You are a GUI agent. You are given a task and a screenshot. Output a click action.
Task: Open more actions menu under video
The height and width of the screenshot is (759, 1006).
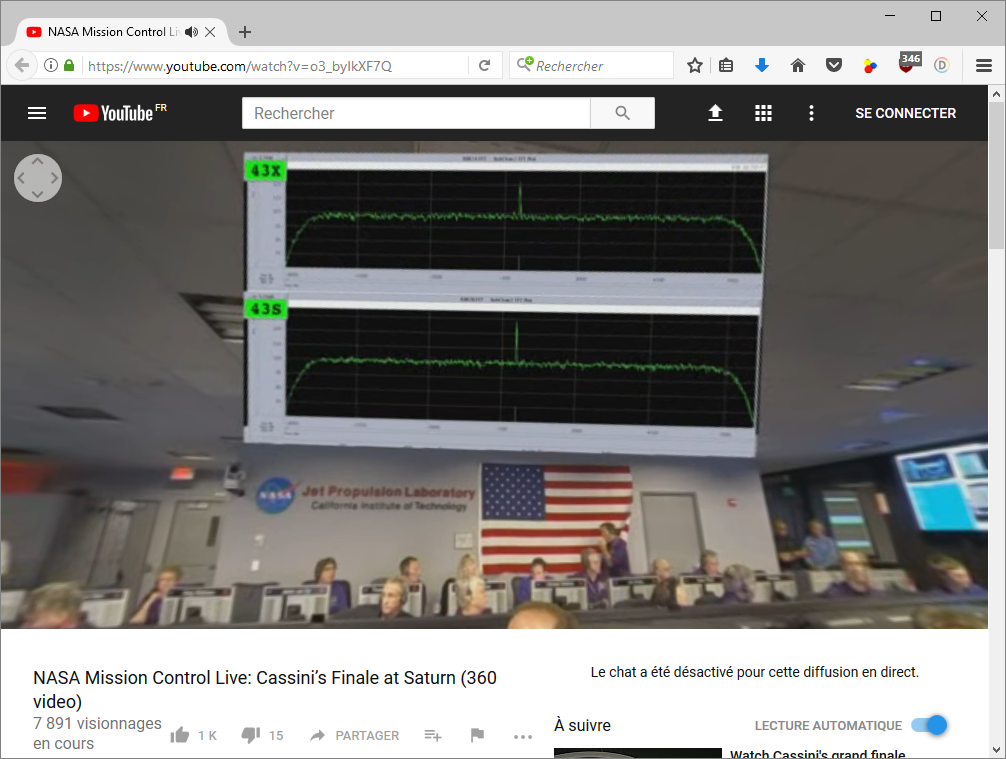pyautogui.click(x=522, y=736)
